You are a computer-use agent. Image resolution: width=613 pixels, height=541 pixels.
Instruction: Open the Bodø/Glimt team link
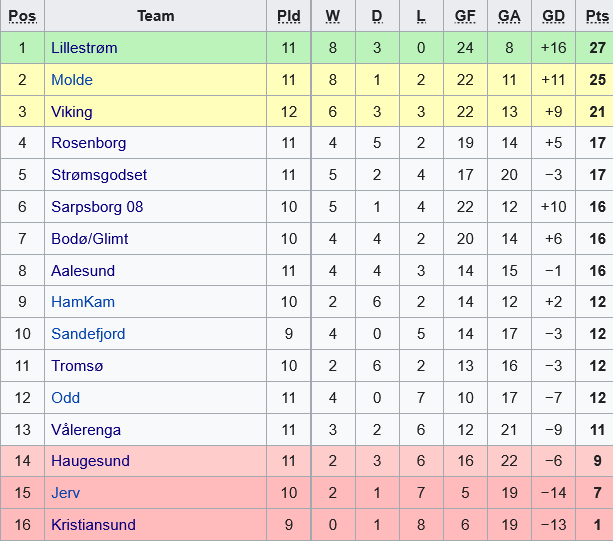pos(90,239)
